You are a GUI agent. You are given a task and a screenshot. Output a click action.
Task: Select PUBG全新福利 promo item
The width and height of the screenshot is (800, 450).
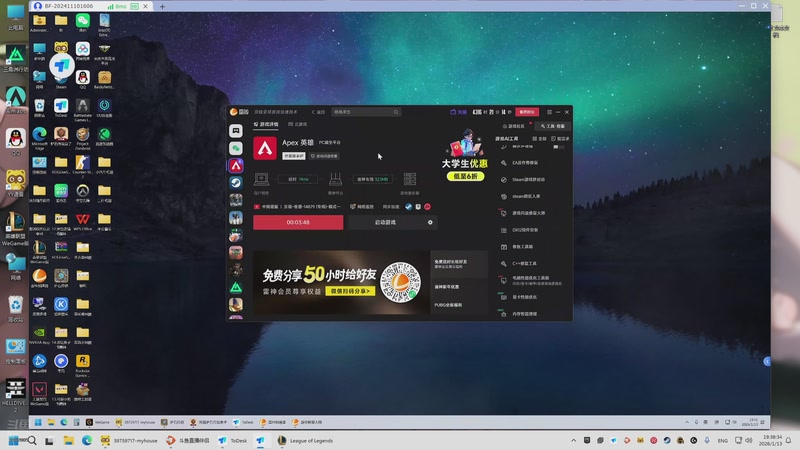point(459,305)
